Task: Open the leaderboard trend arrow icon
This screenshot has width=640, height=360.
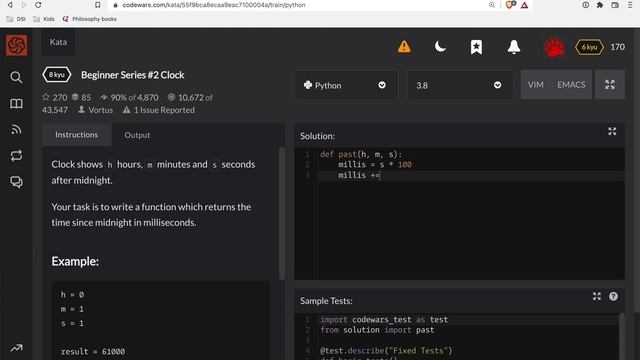Action: [x=16, y=348]
